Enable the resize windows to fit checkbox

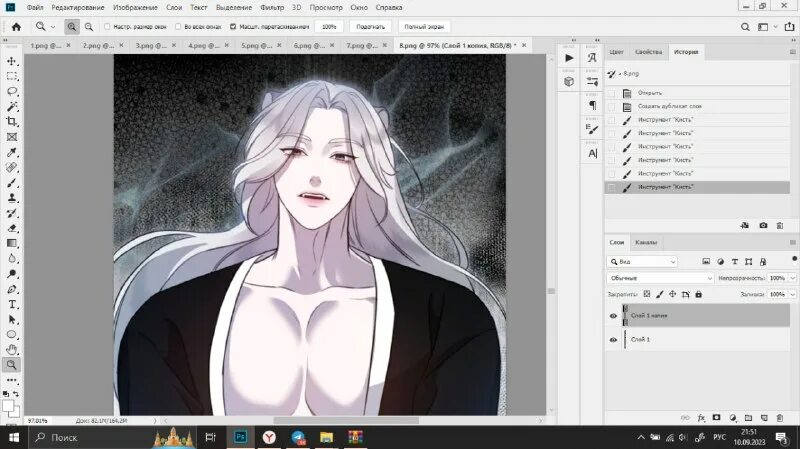[x=107, y=27]
